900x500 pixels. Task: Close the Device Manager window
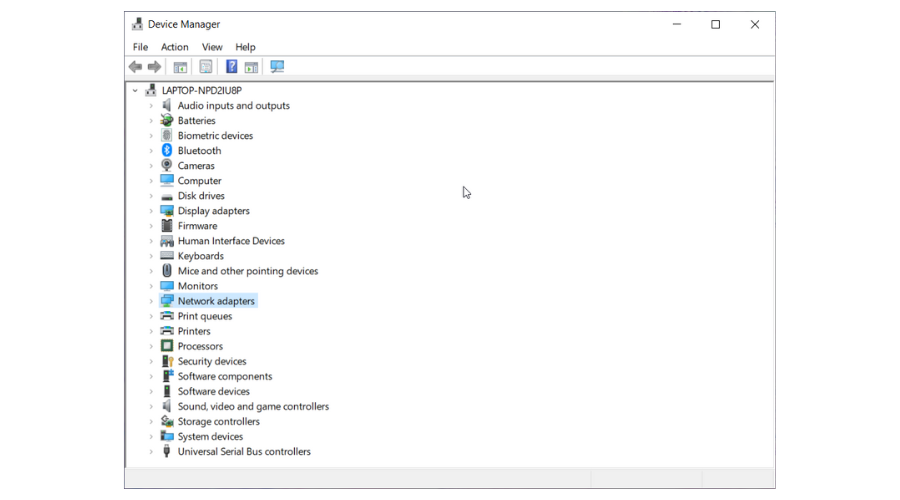pos(755,24)
